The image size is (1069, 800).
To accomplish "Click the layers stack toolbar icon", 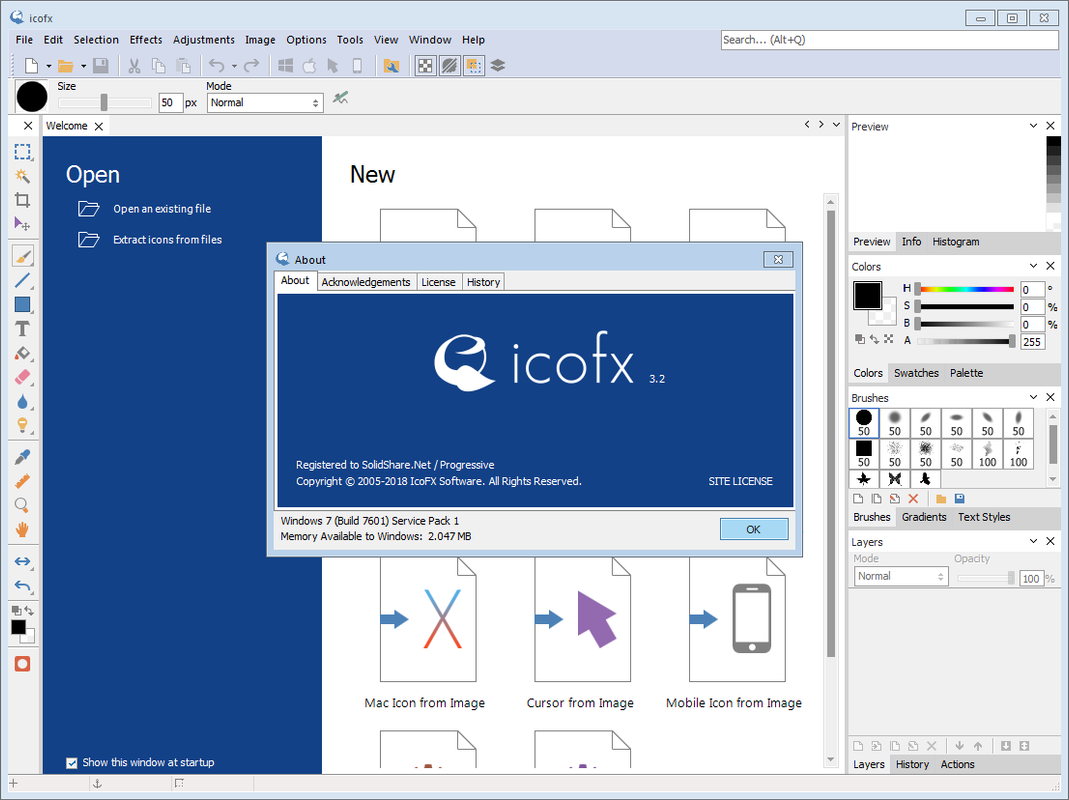I will (498, 65).
